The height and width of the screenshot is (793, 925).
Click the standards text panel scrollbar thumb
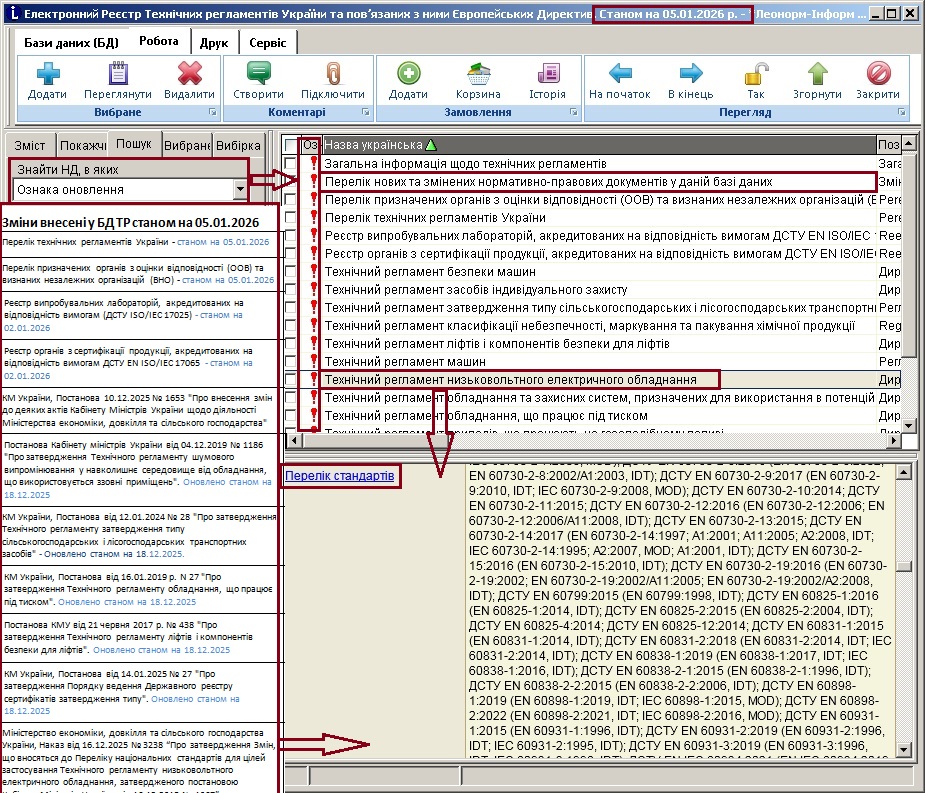pos(904,567)
